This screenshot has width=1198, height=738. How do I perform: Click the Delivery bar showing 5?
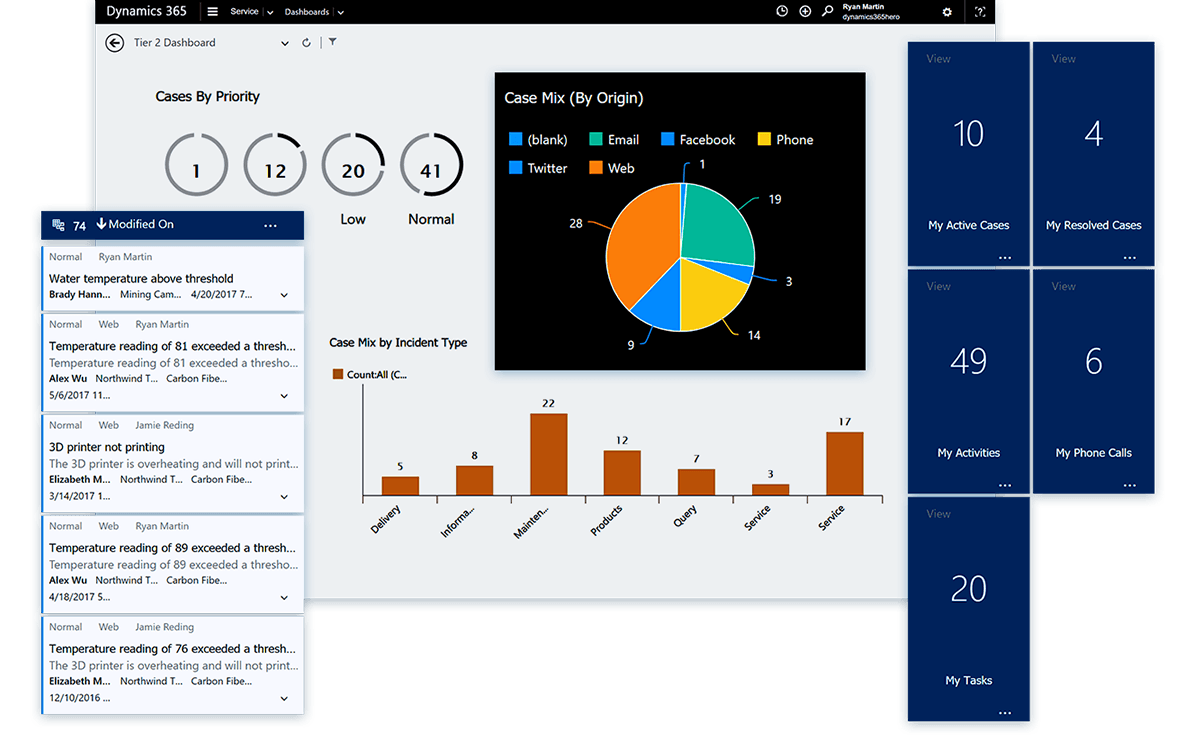tap(400, 486)
